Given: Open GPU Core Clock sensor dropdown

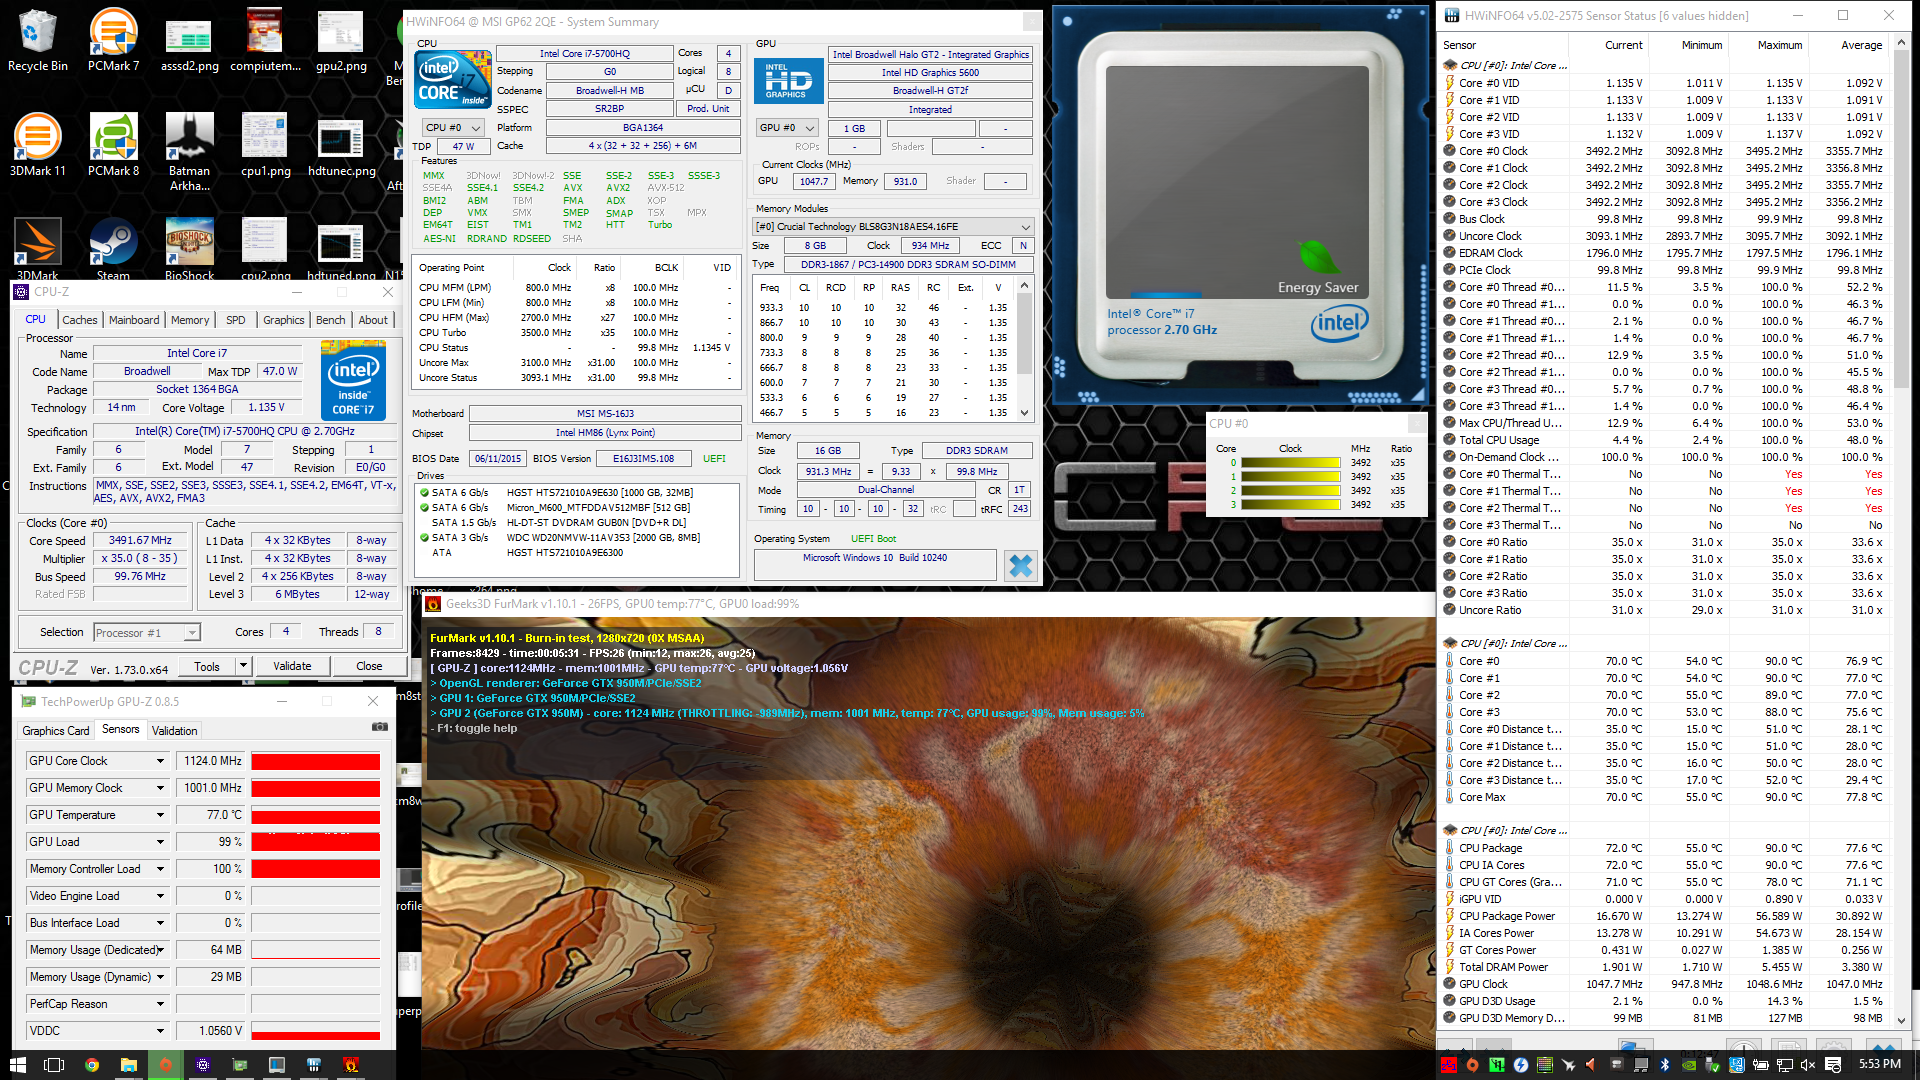Looking at the screenshot, I should click(x=160, y=761).
